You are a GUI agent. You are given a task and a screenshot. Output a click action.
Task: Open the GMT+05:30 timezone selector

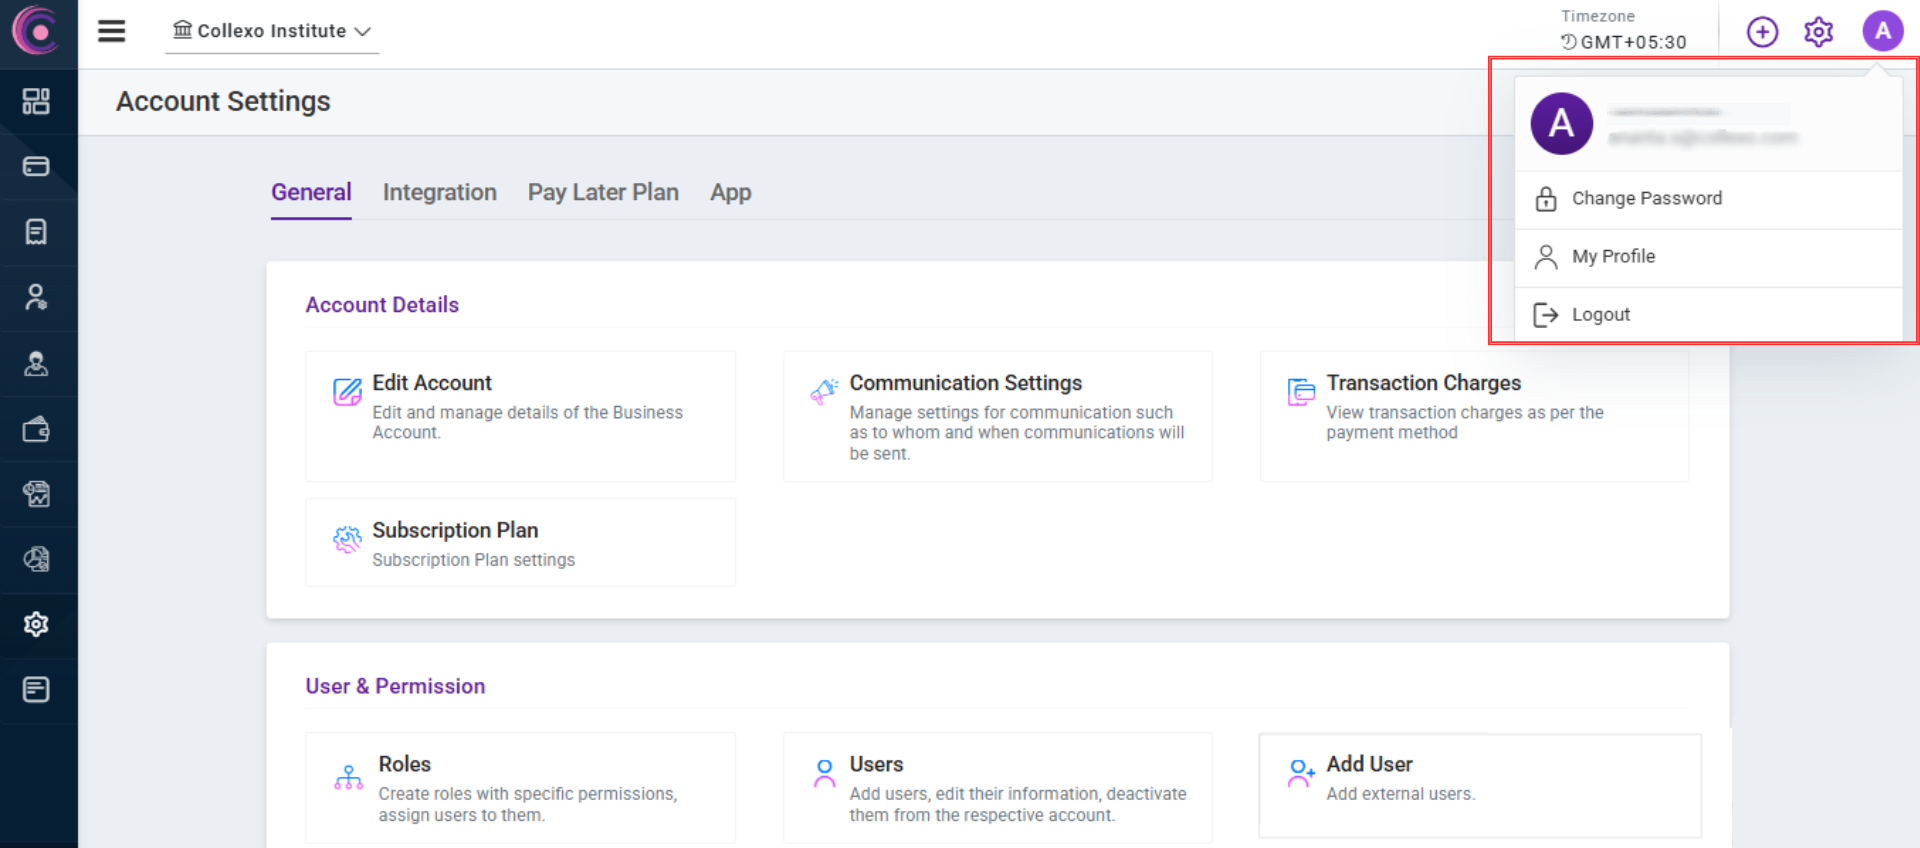click(x=1623, y=42)
